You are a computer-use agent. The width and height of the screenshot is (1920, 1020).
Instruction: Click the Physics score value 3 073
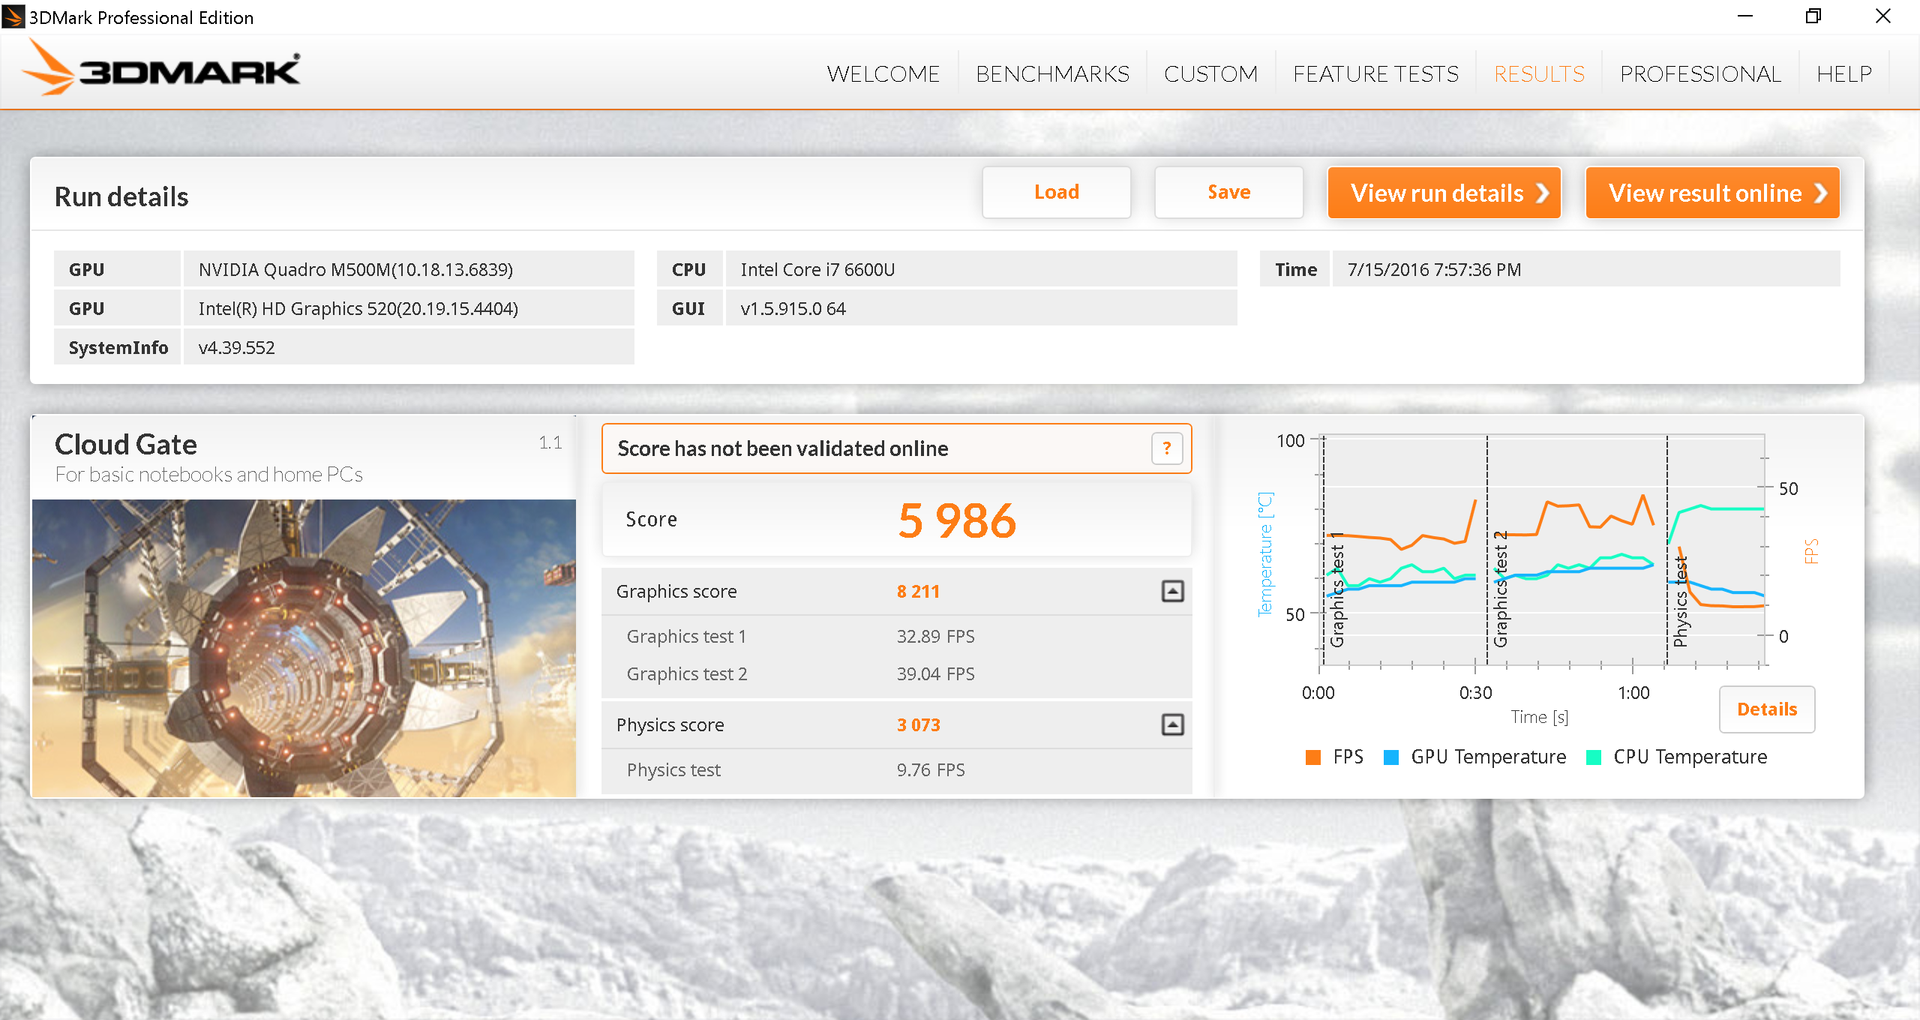point(918,725)
